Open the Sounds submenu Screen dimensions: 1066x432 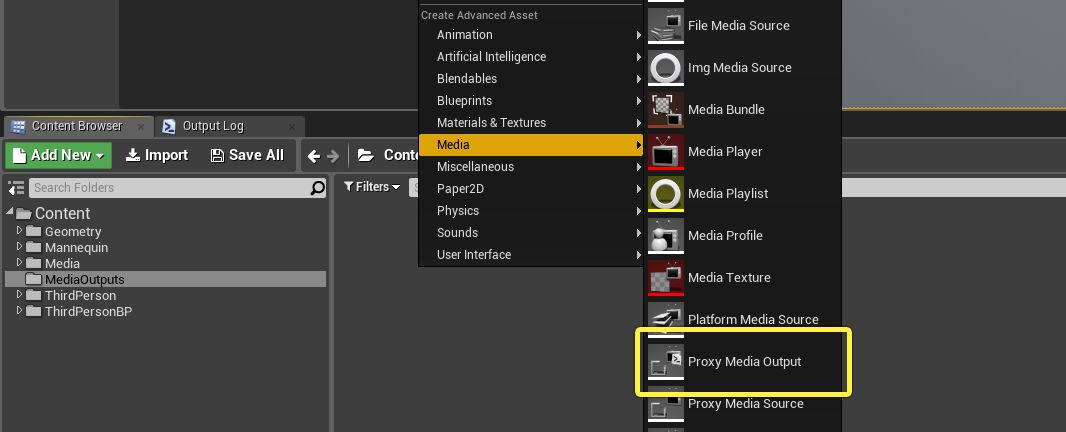pos(531,233)
